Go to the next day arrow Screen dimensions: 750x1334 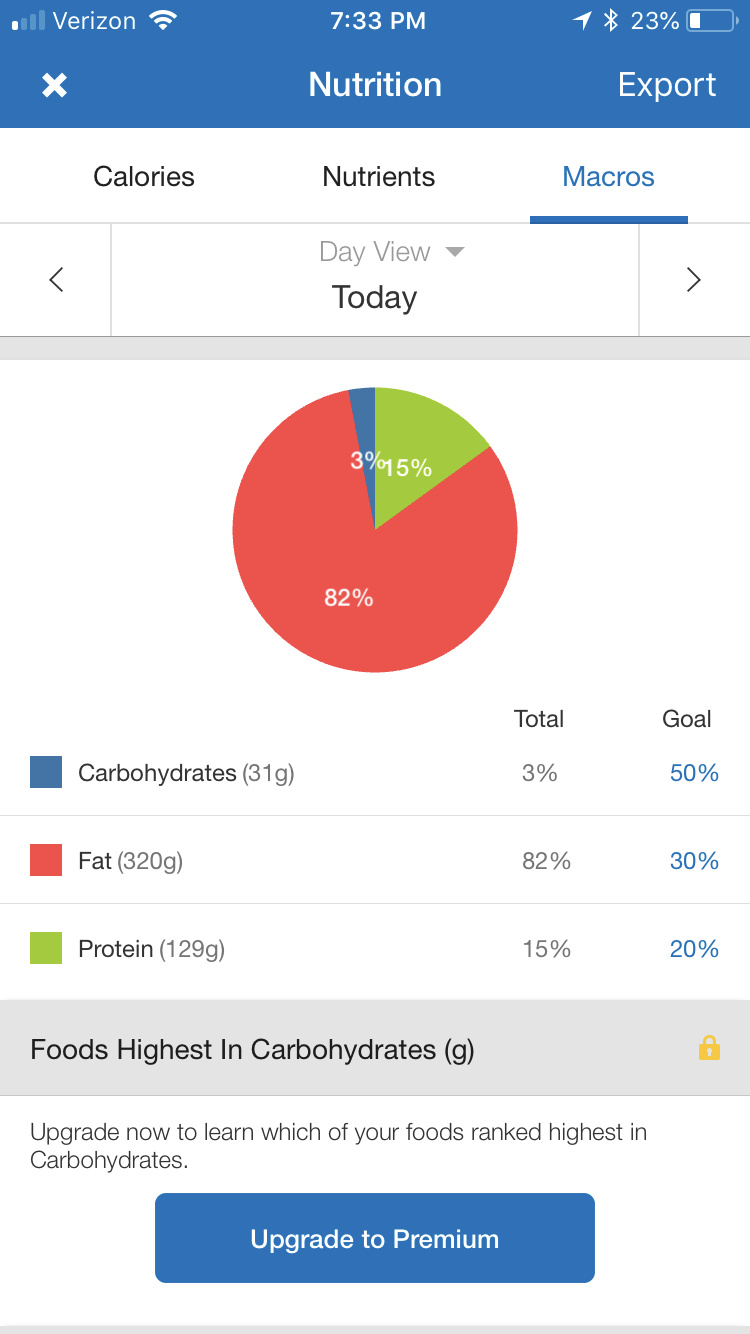tap(693, 280)
